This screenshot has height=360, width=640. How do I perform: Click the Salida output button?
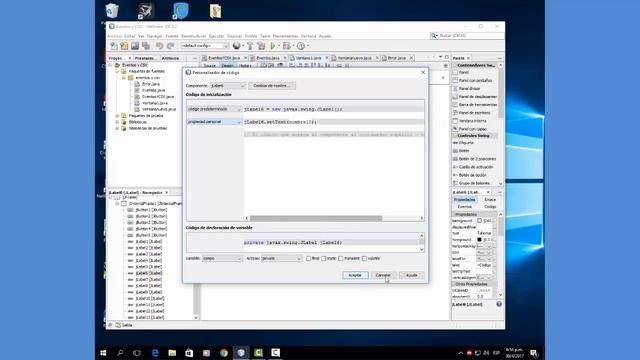124,325
